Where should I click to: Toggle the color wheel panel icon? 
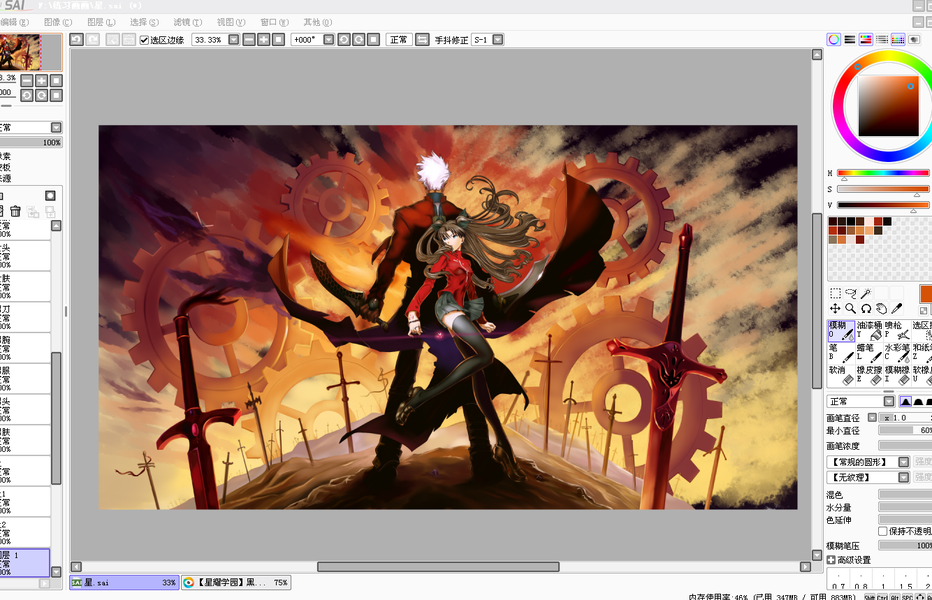[834, 40]
